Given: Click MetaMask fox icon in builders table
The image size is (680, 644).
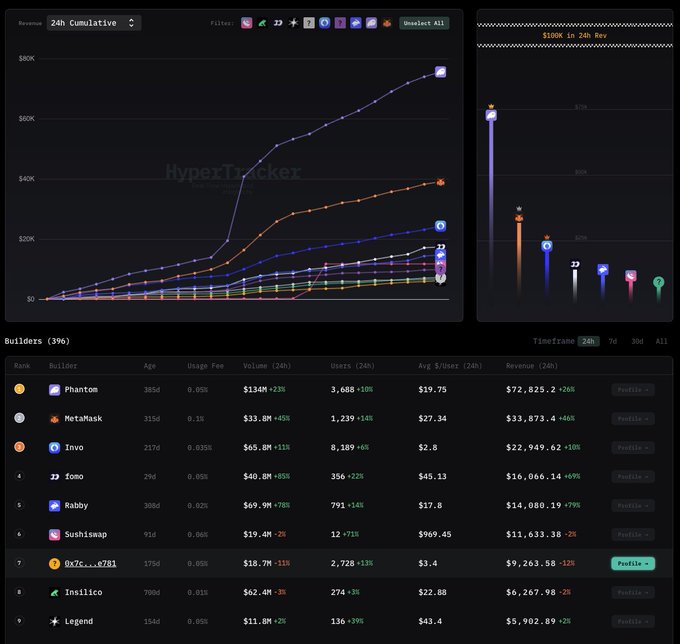Looking at the screenshot, I should pos(54,418).
